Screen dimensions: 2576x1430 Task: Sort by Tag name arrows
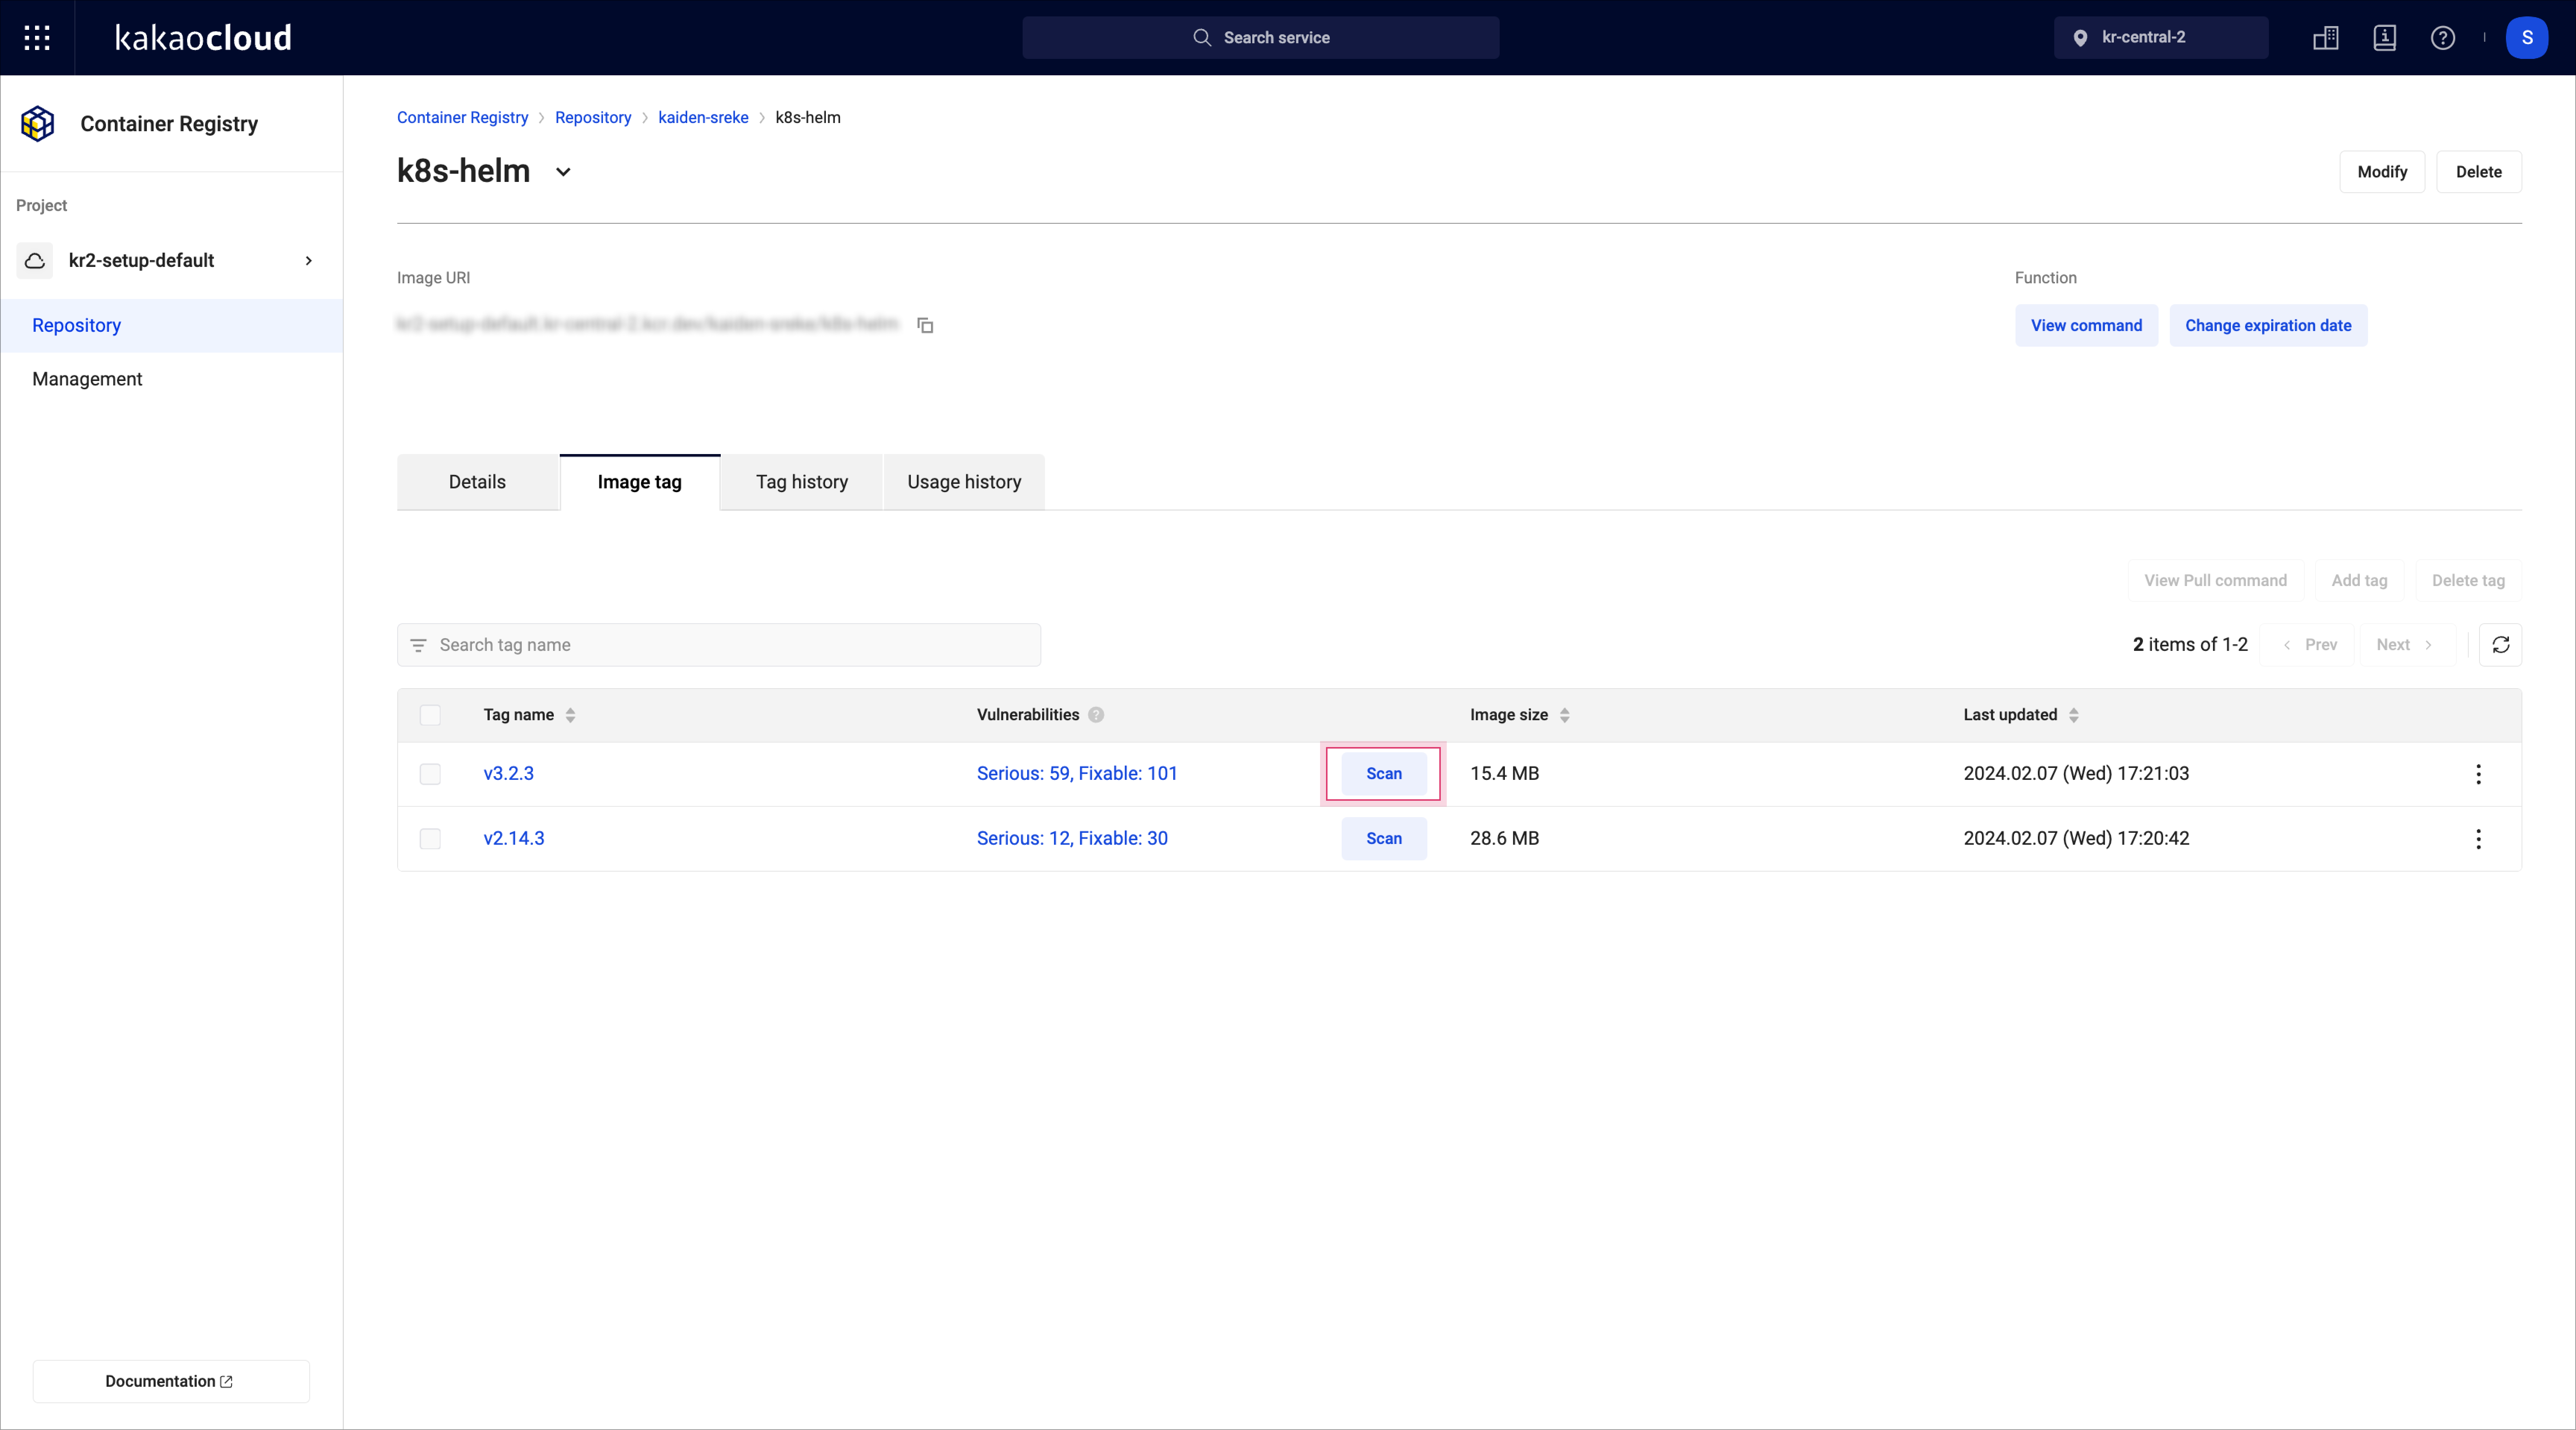[570, 715]
